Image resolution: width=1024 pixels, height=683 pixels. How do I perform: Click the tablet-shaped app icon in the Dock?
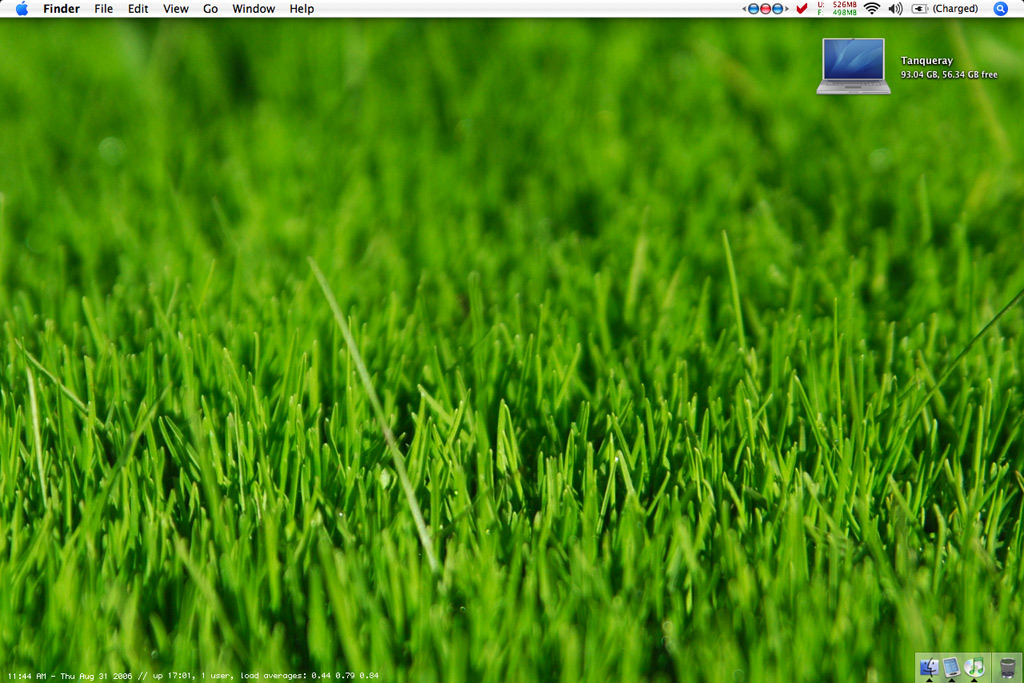(952, 667)
